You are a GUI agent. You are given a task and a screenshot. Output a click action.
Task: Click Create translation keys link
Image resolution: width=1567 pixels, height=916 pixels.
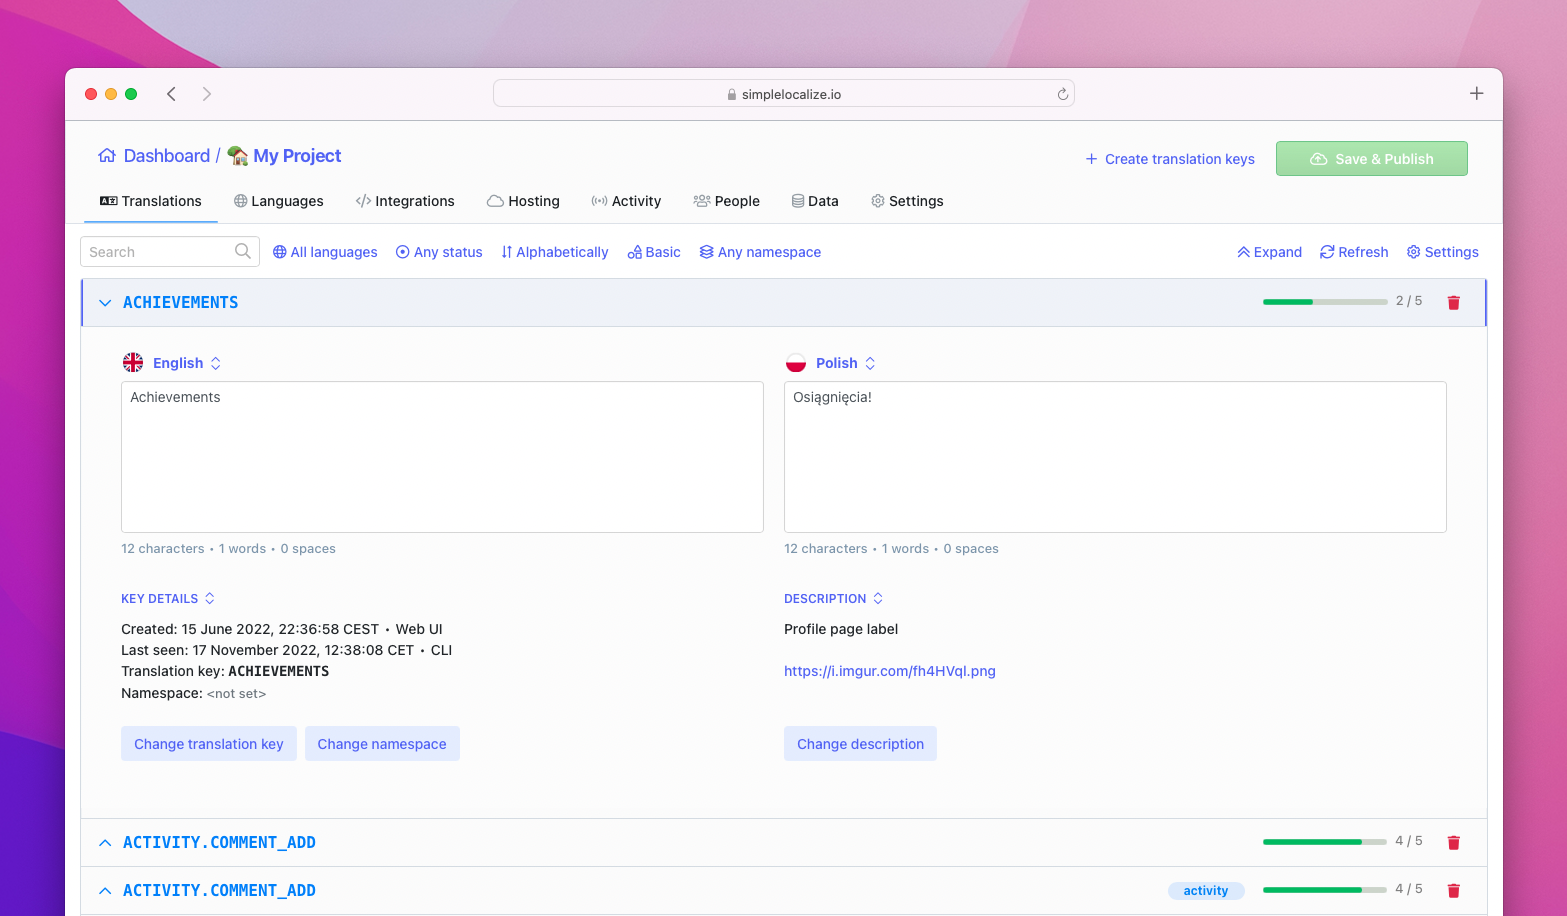(1170, 159)
